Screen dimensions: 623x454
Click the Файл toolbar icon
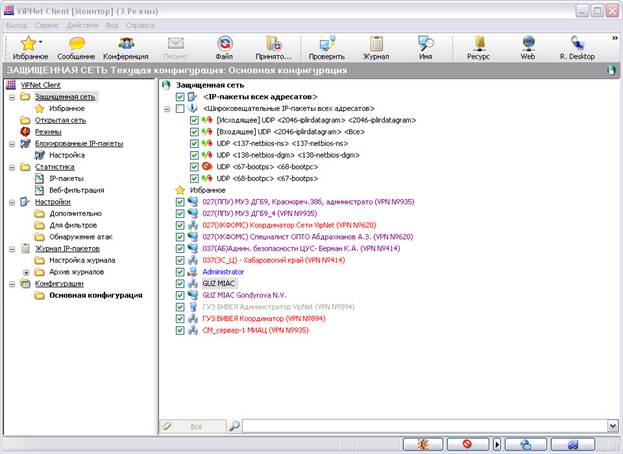[224, 43]
